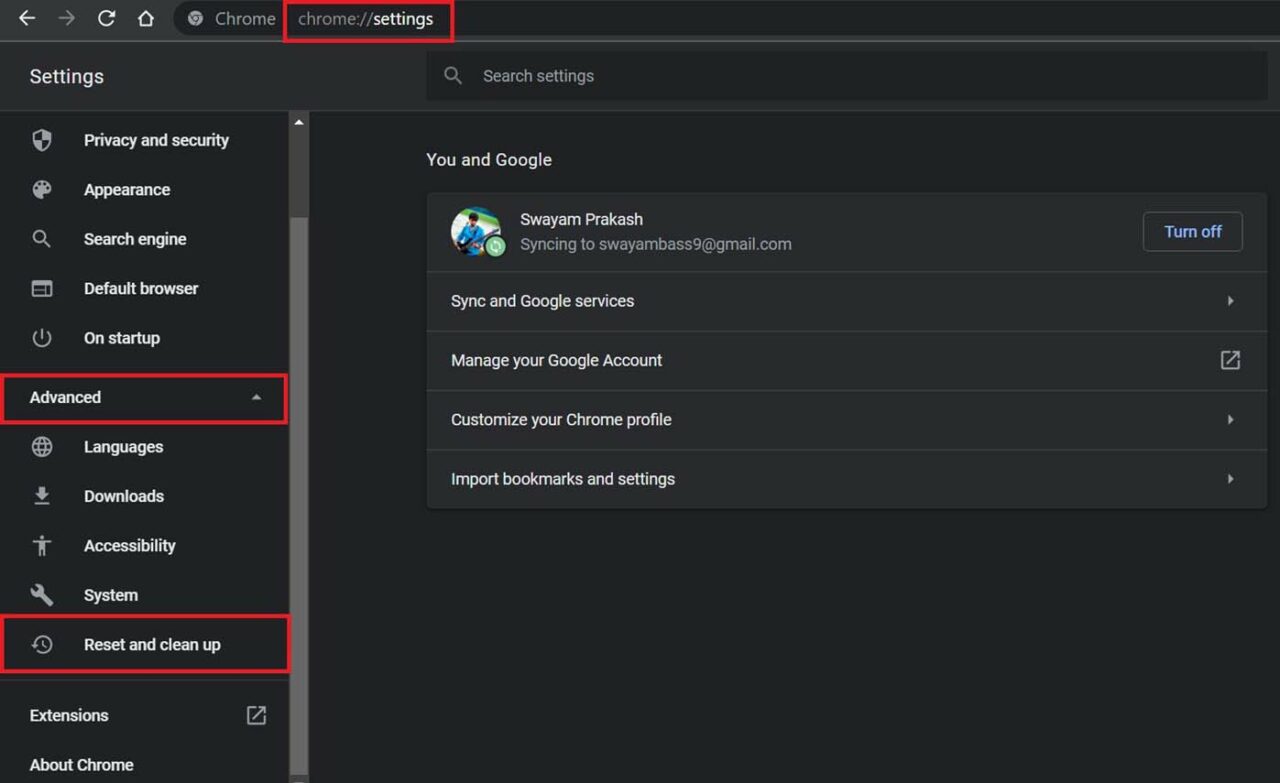Click the Accessibility person icon

[x=42, y=545]
